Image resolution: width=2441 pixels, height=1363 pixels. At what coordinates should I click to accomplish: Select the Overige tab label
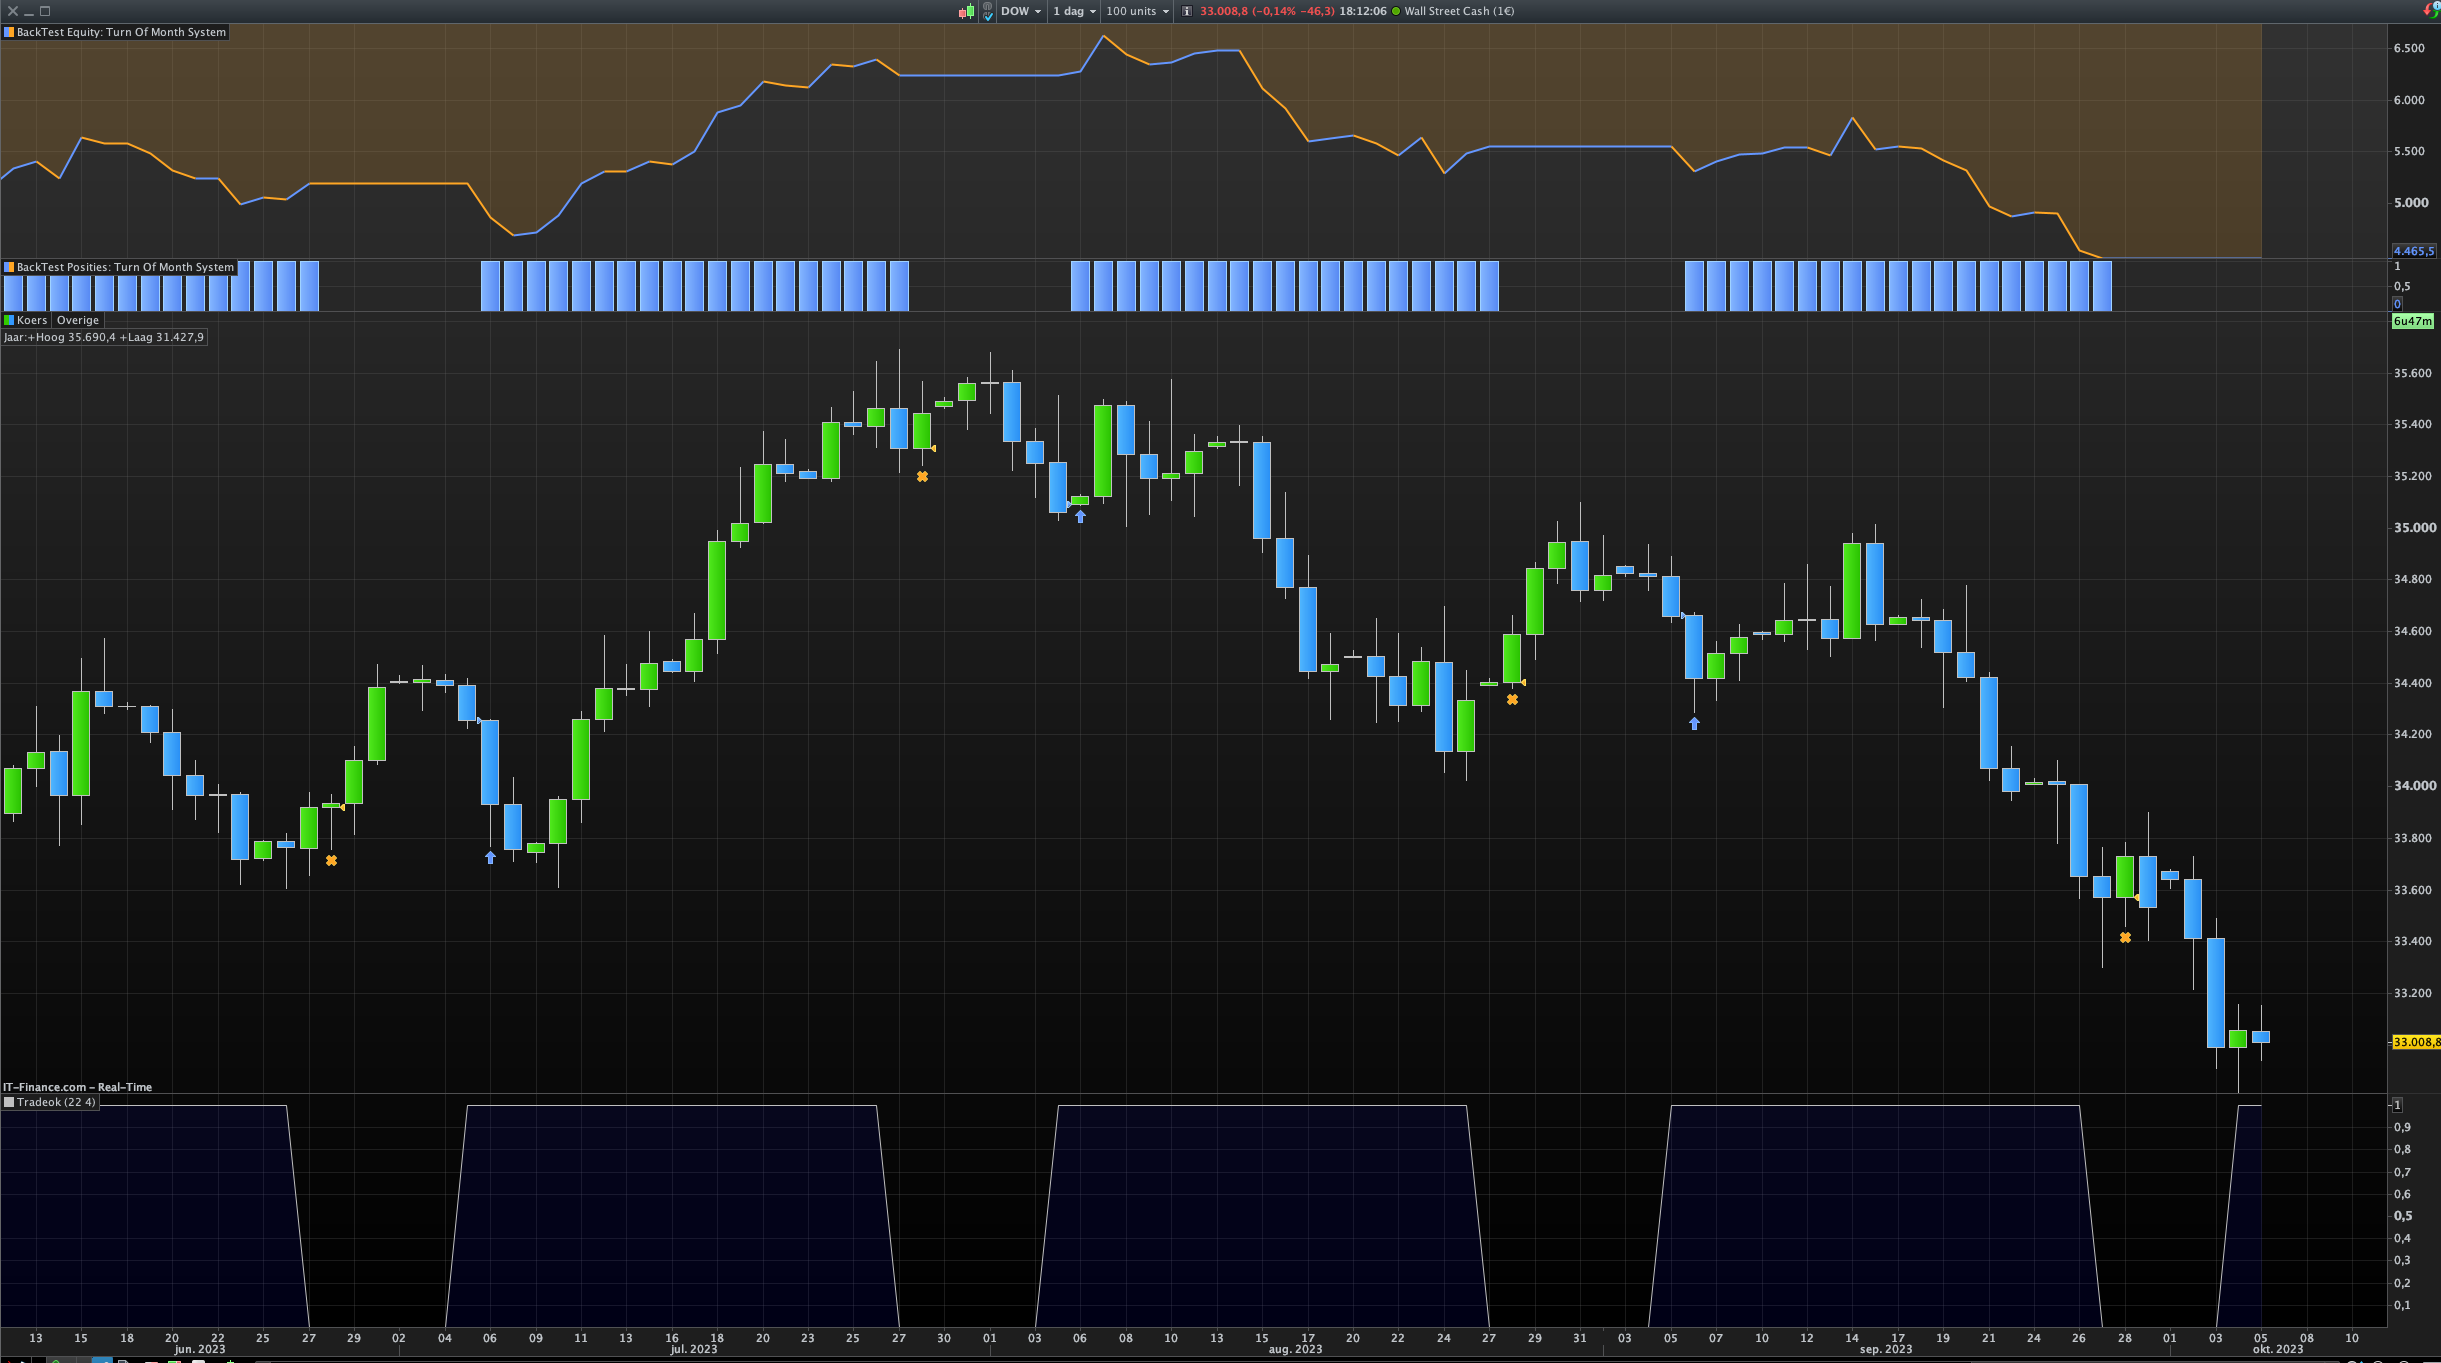click(x=78, y=320)
